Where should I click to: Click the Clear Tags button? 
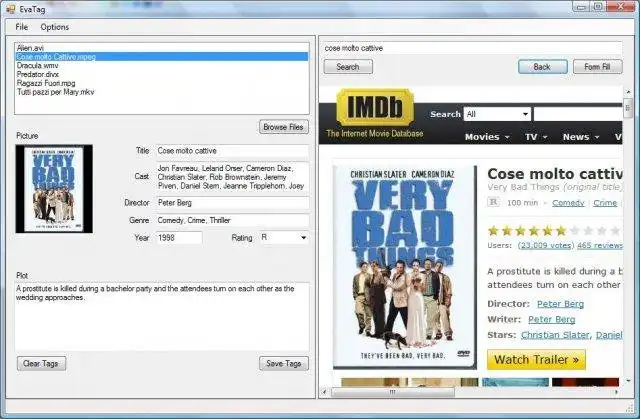[x=41, y=363]
